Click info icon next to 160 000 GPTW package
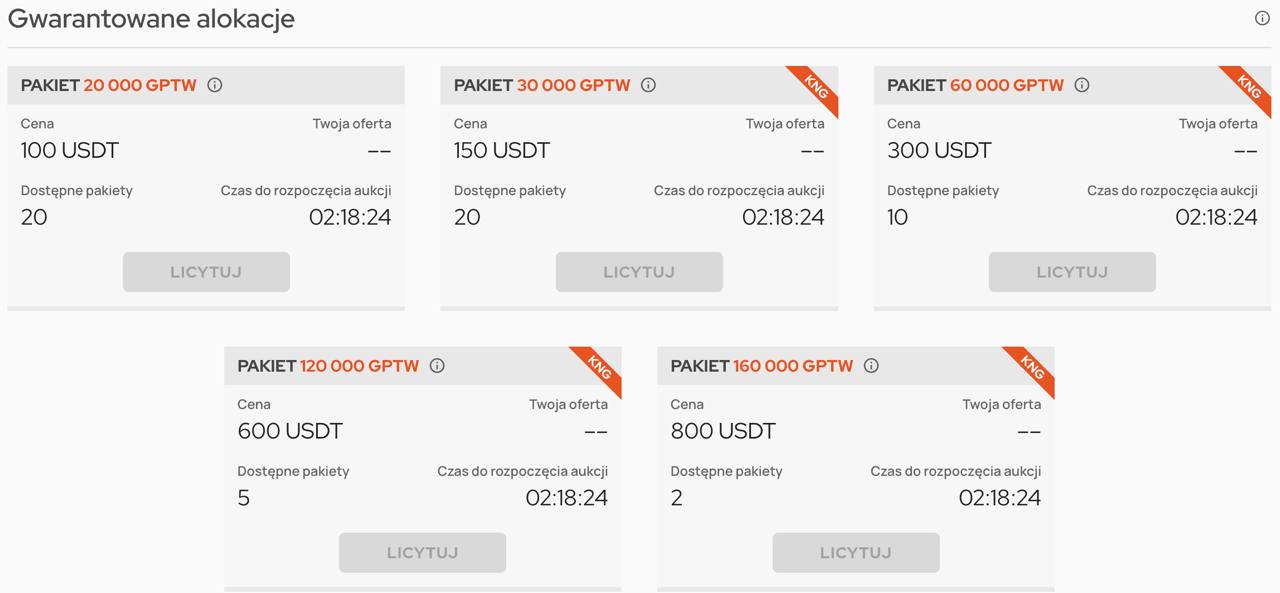The width and height of the screenshot is (1280, 593). [x=871, y=366]
